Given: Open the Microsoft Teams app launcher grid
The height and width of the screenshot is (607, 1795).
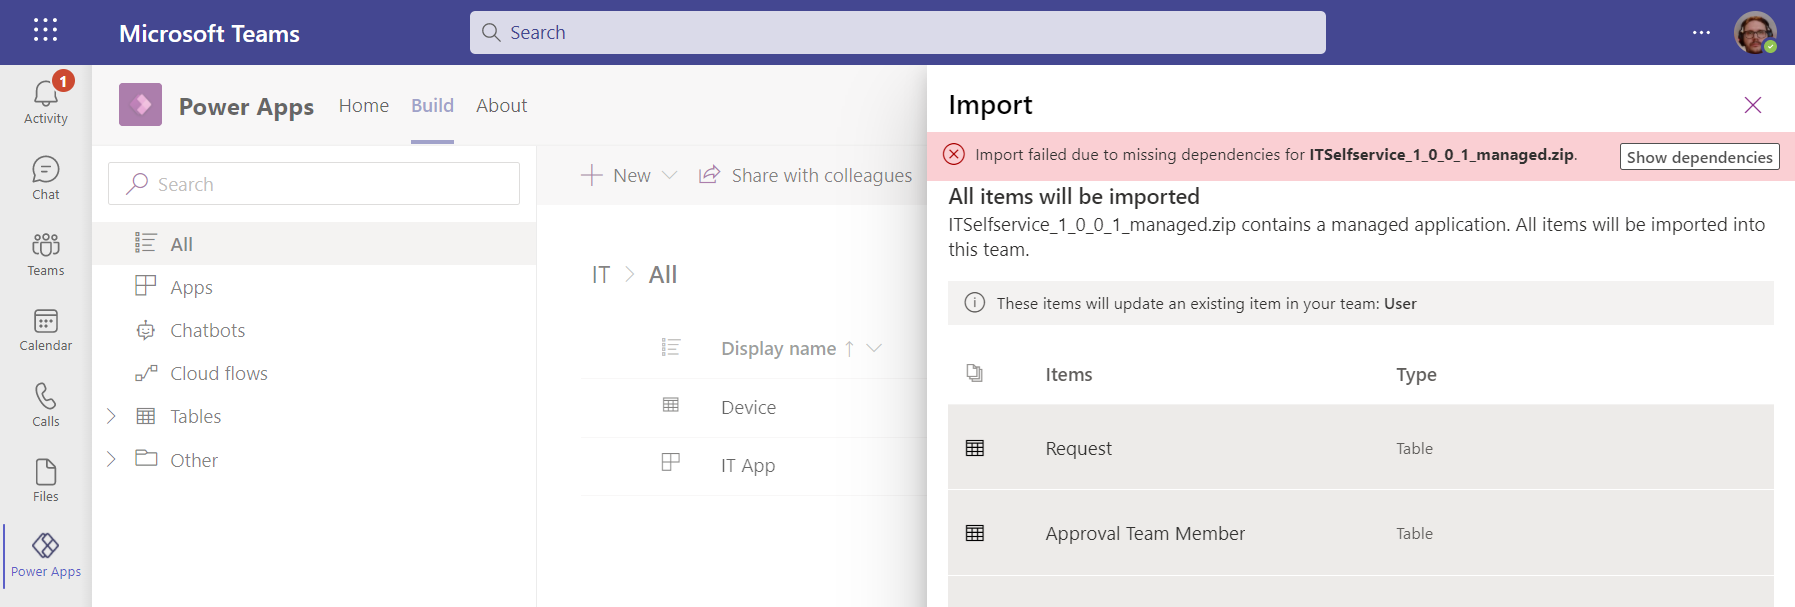Looking at the screenshot, I should 46,30.
